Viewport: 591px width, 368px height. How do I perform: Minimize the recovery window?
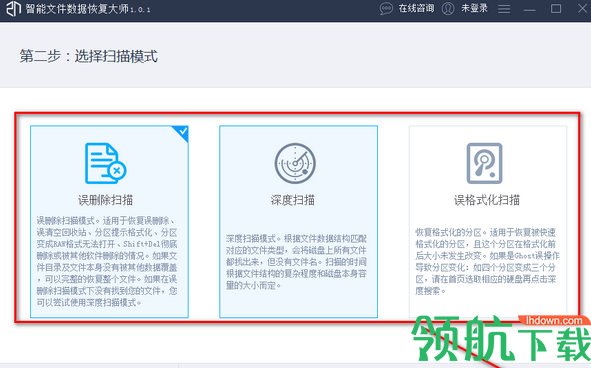point(530,10)
